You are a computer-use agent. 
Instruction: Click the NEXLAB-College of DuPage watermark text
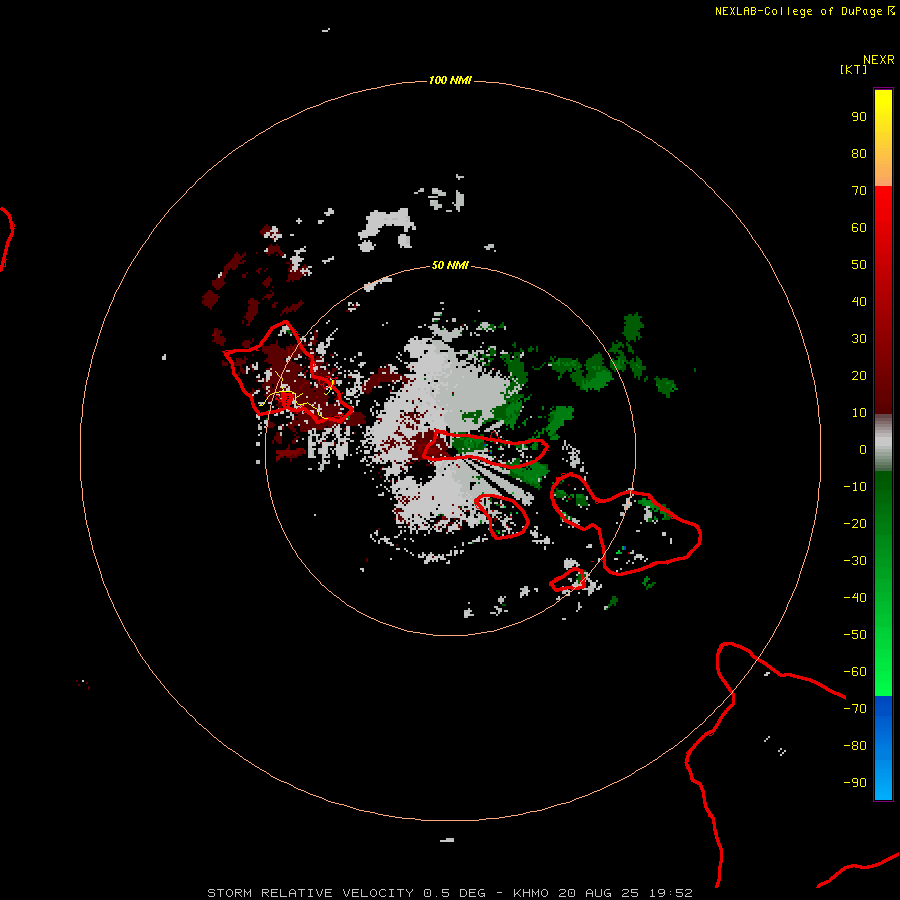(798, 11)
